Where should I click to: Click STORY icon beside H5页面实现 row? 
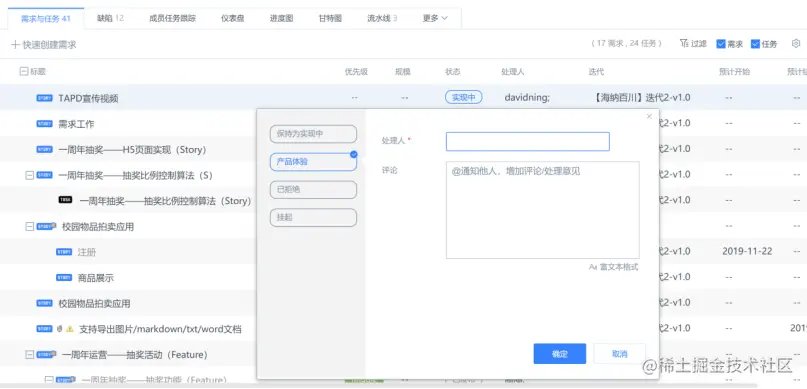(44, 149)
